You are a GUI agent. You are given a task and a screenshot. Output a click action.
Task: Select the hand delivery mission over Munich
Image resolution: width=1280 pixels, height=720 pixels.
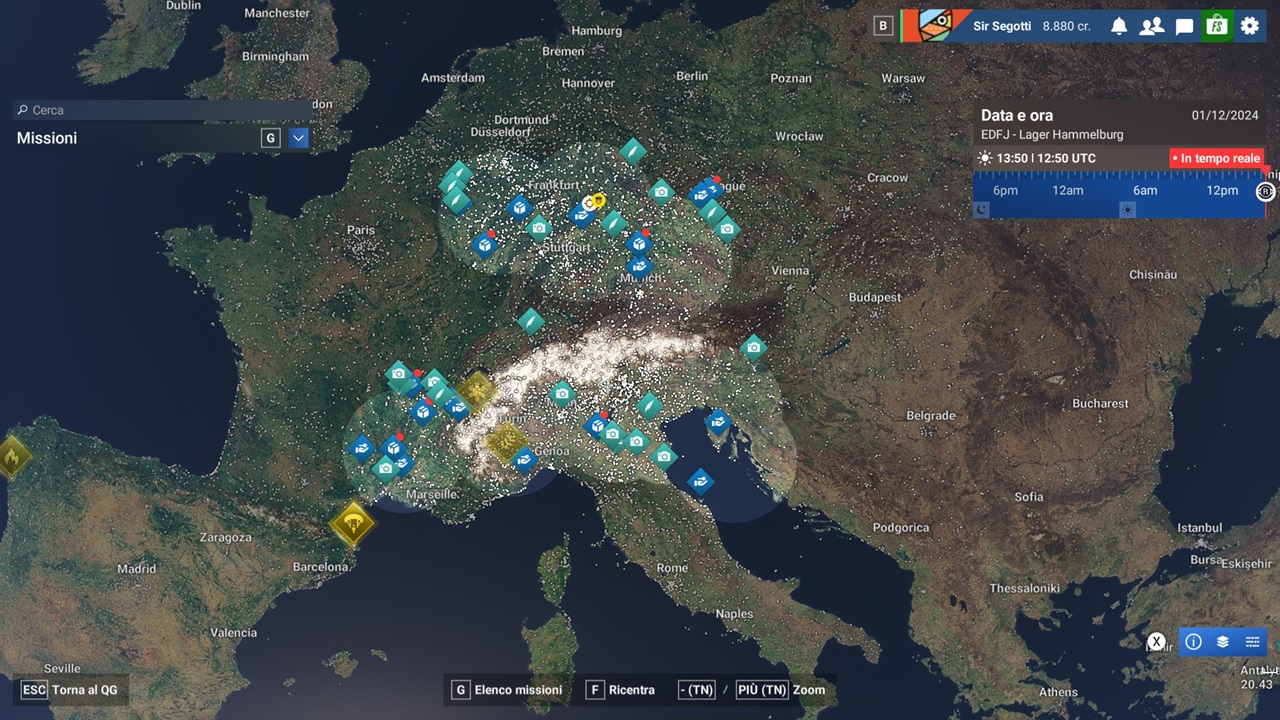pos(639,266)
